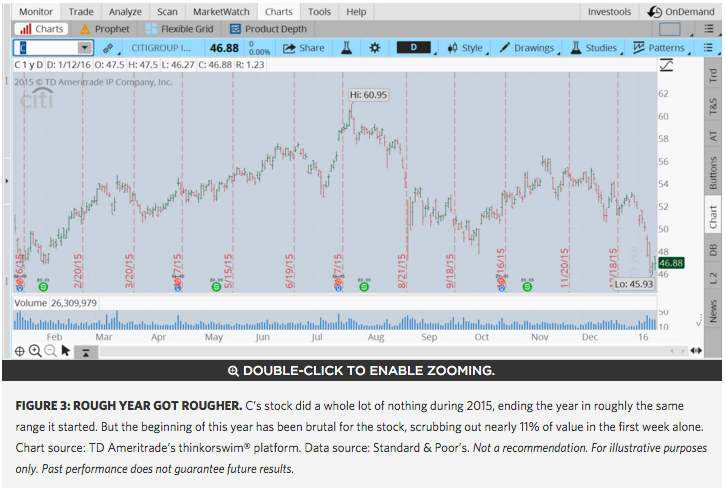This screenshot has height=488, width=725.
Task: Click the small expander arrow at left edge
Action: pyautogui.click(x=6, y=181)
